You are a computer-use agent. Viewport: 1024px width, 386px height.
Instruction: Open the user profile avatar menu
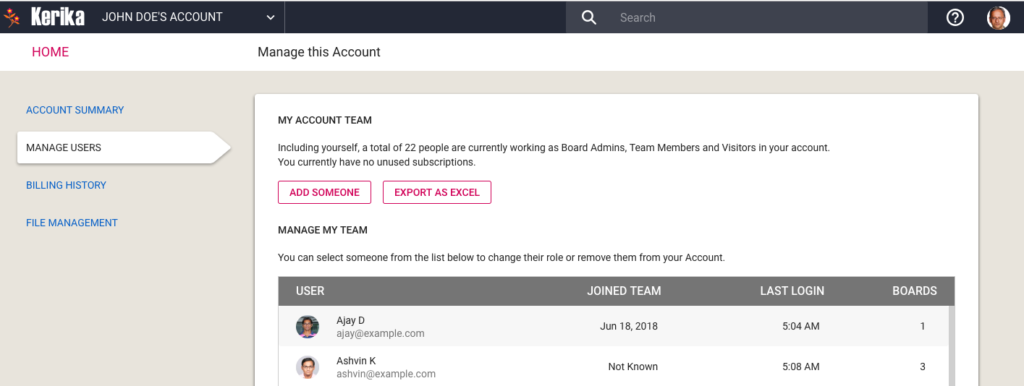(x=998, y=18)
